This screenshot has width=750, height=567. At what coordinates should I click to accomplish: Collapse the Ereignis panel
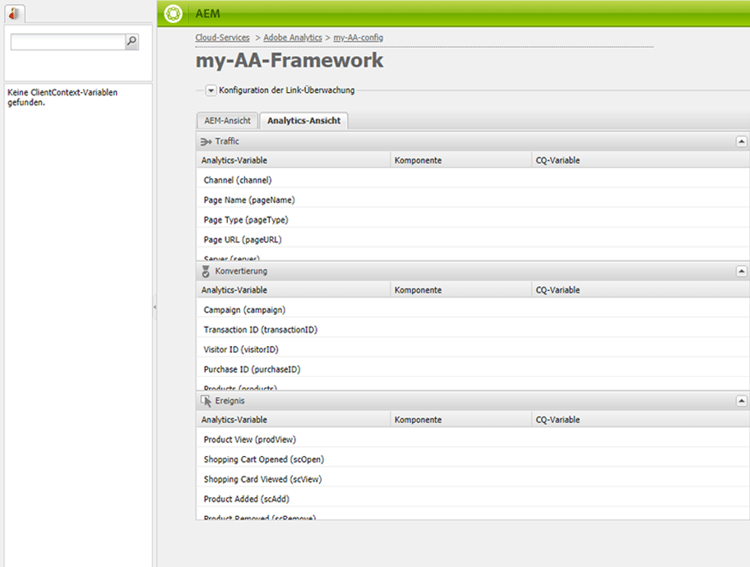(x=741, y=401)
